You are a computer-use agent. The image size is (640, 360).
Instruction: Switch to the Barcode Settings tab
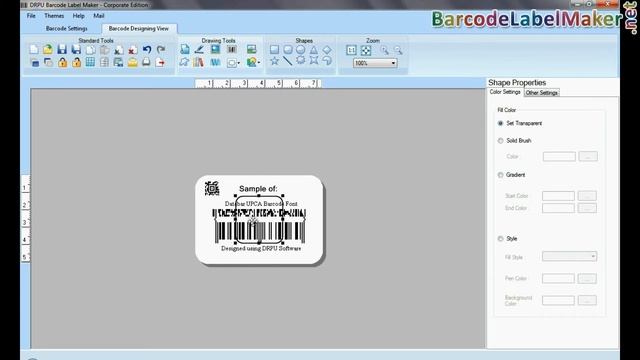pyautogui.click(x=67, y=29)
